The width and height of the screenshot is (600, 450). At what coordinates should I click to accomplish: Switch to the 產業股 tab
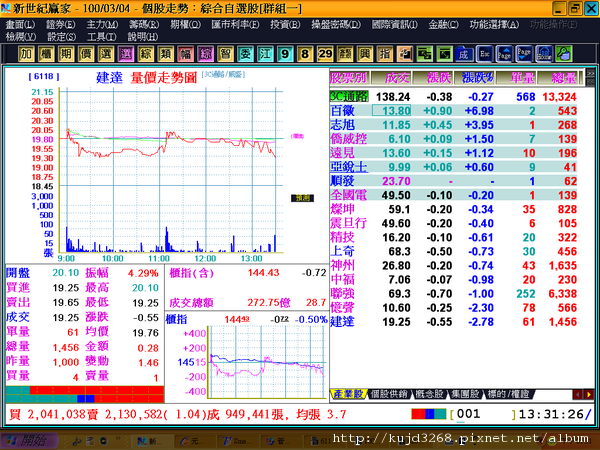click(x=348, y=394)
